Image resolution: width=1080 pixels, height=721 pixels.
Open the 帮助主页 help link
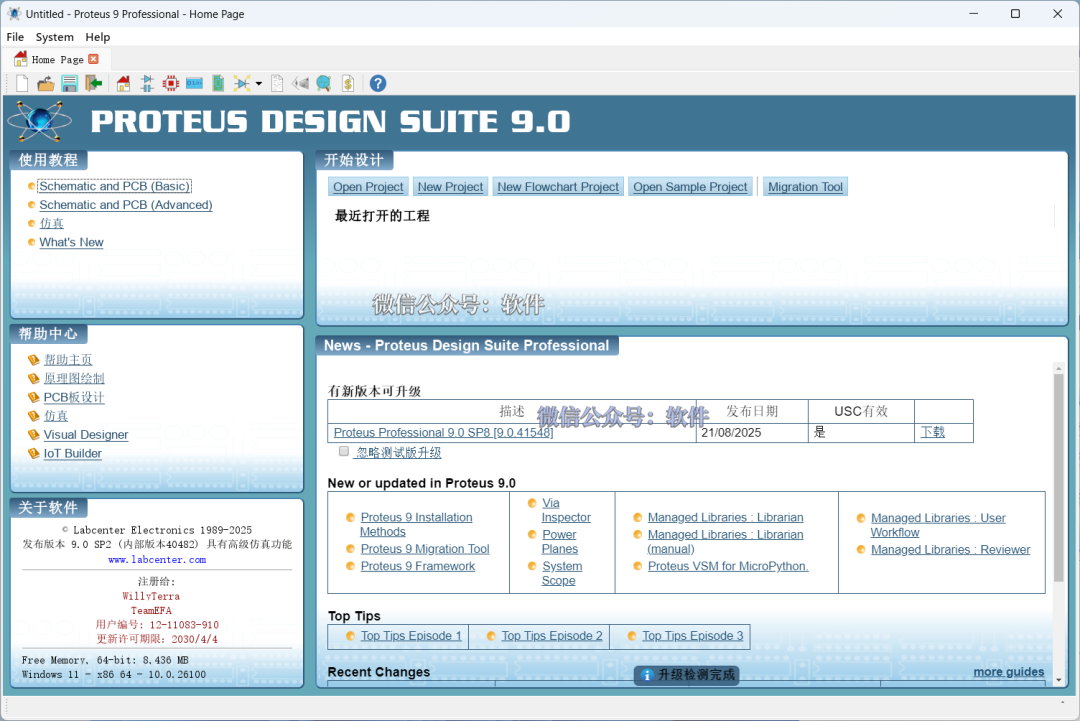click(x=68, y=359)
